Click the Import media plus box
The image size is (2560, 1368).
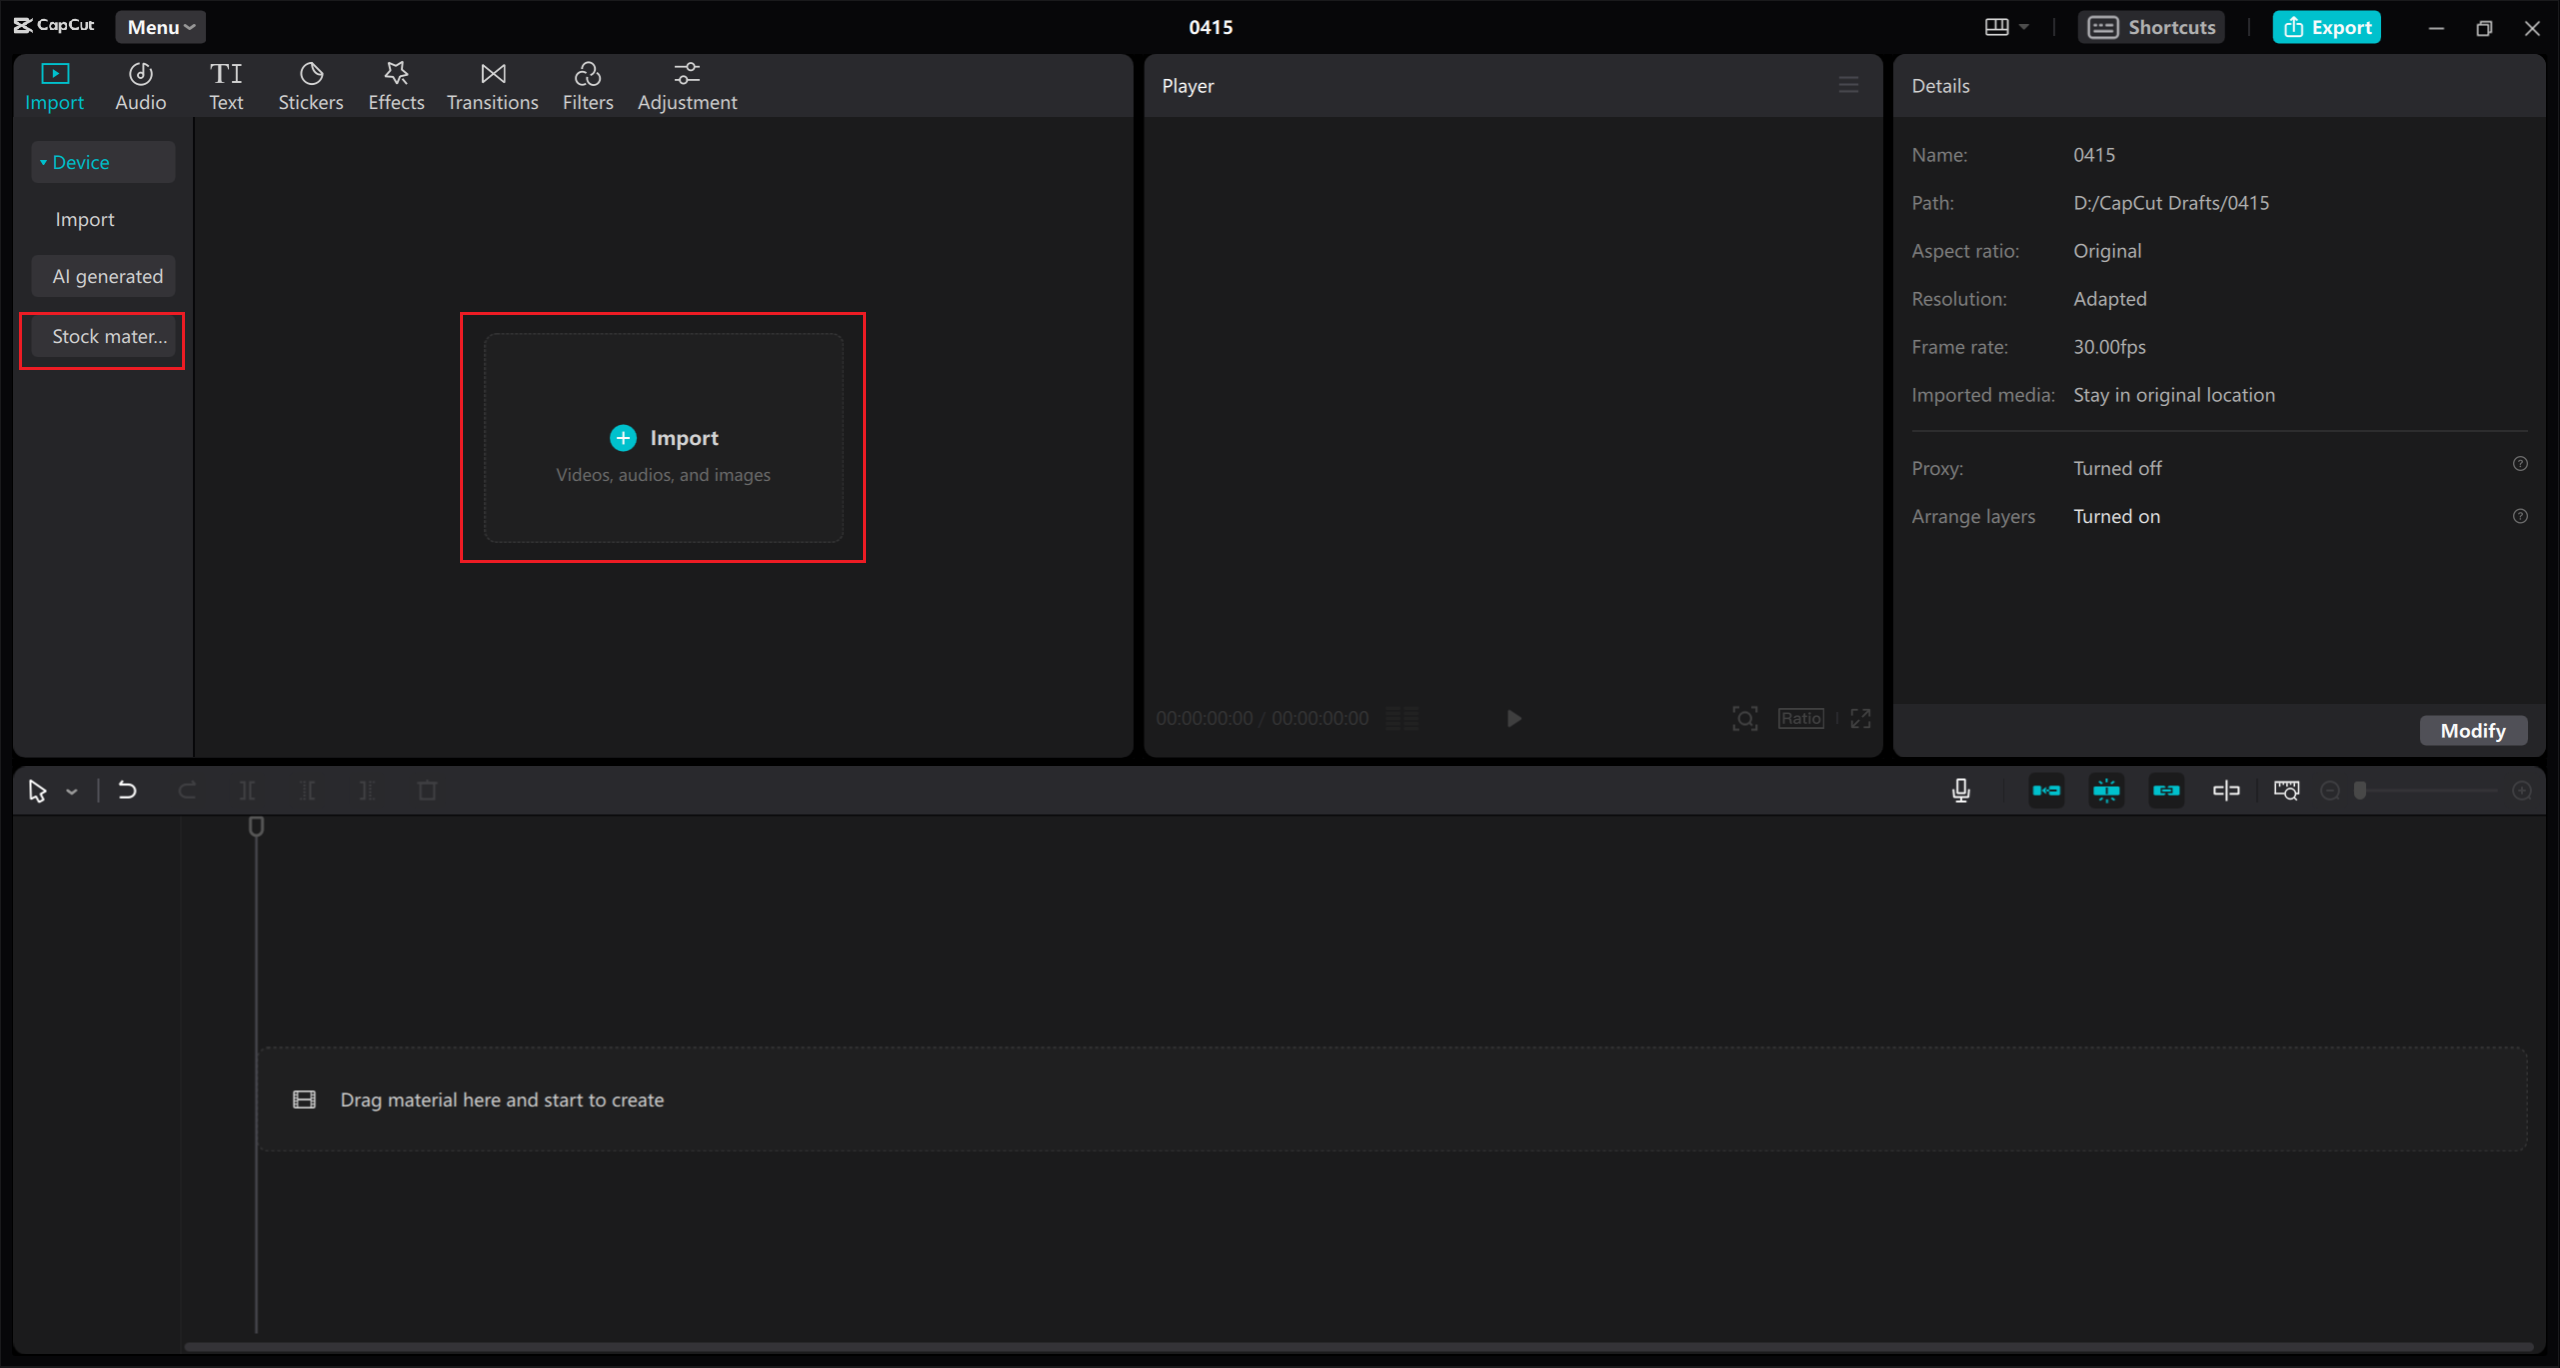[x=664, y=438]
